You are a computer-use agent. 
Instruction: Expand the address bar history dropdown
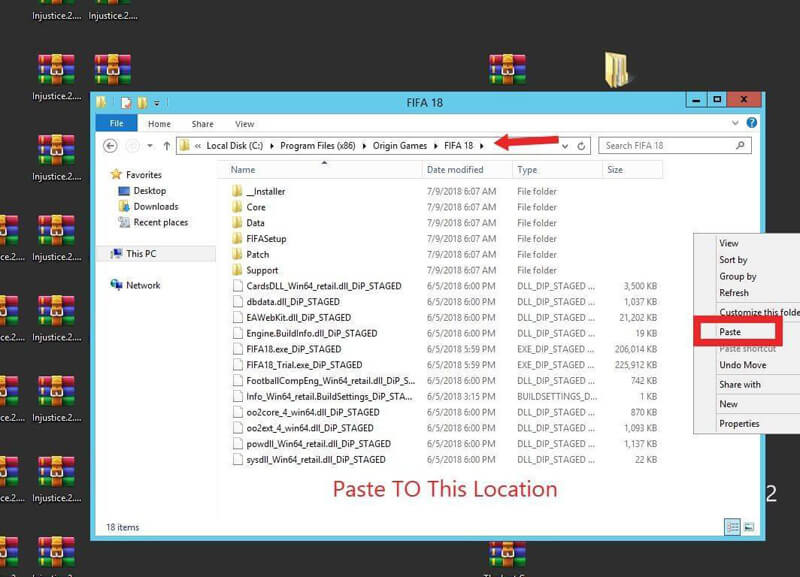pyautogui.click(x=565, y=146)
